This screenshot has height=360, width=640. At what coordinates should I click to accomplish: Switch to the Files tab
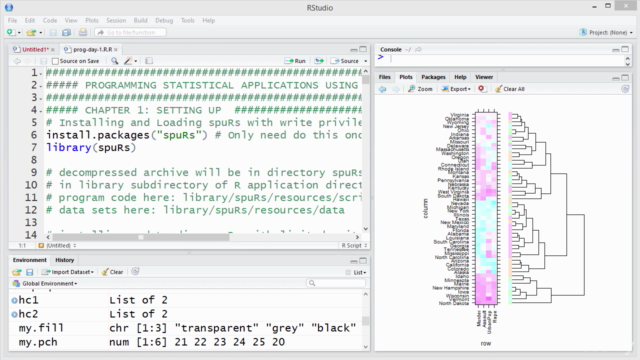[384, 77]
